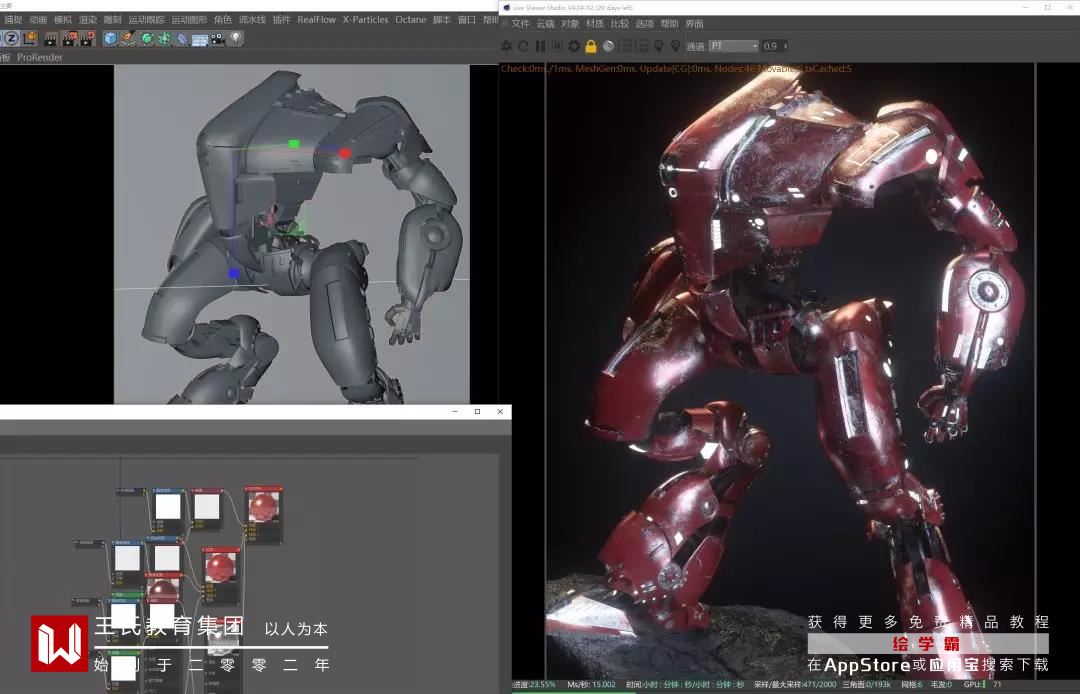Open Live Viewer settings gear icon
The image size is (1080, 694).
pyautogui.click(x=574, y=46)
